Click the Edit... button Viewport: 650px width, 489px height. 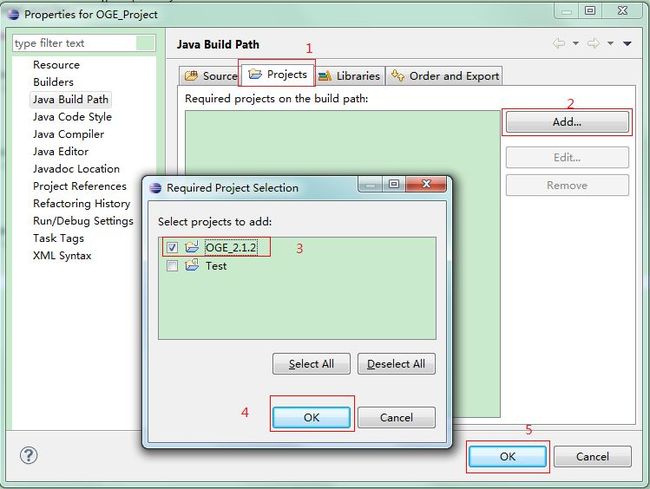[x=567, y=157]
